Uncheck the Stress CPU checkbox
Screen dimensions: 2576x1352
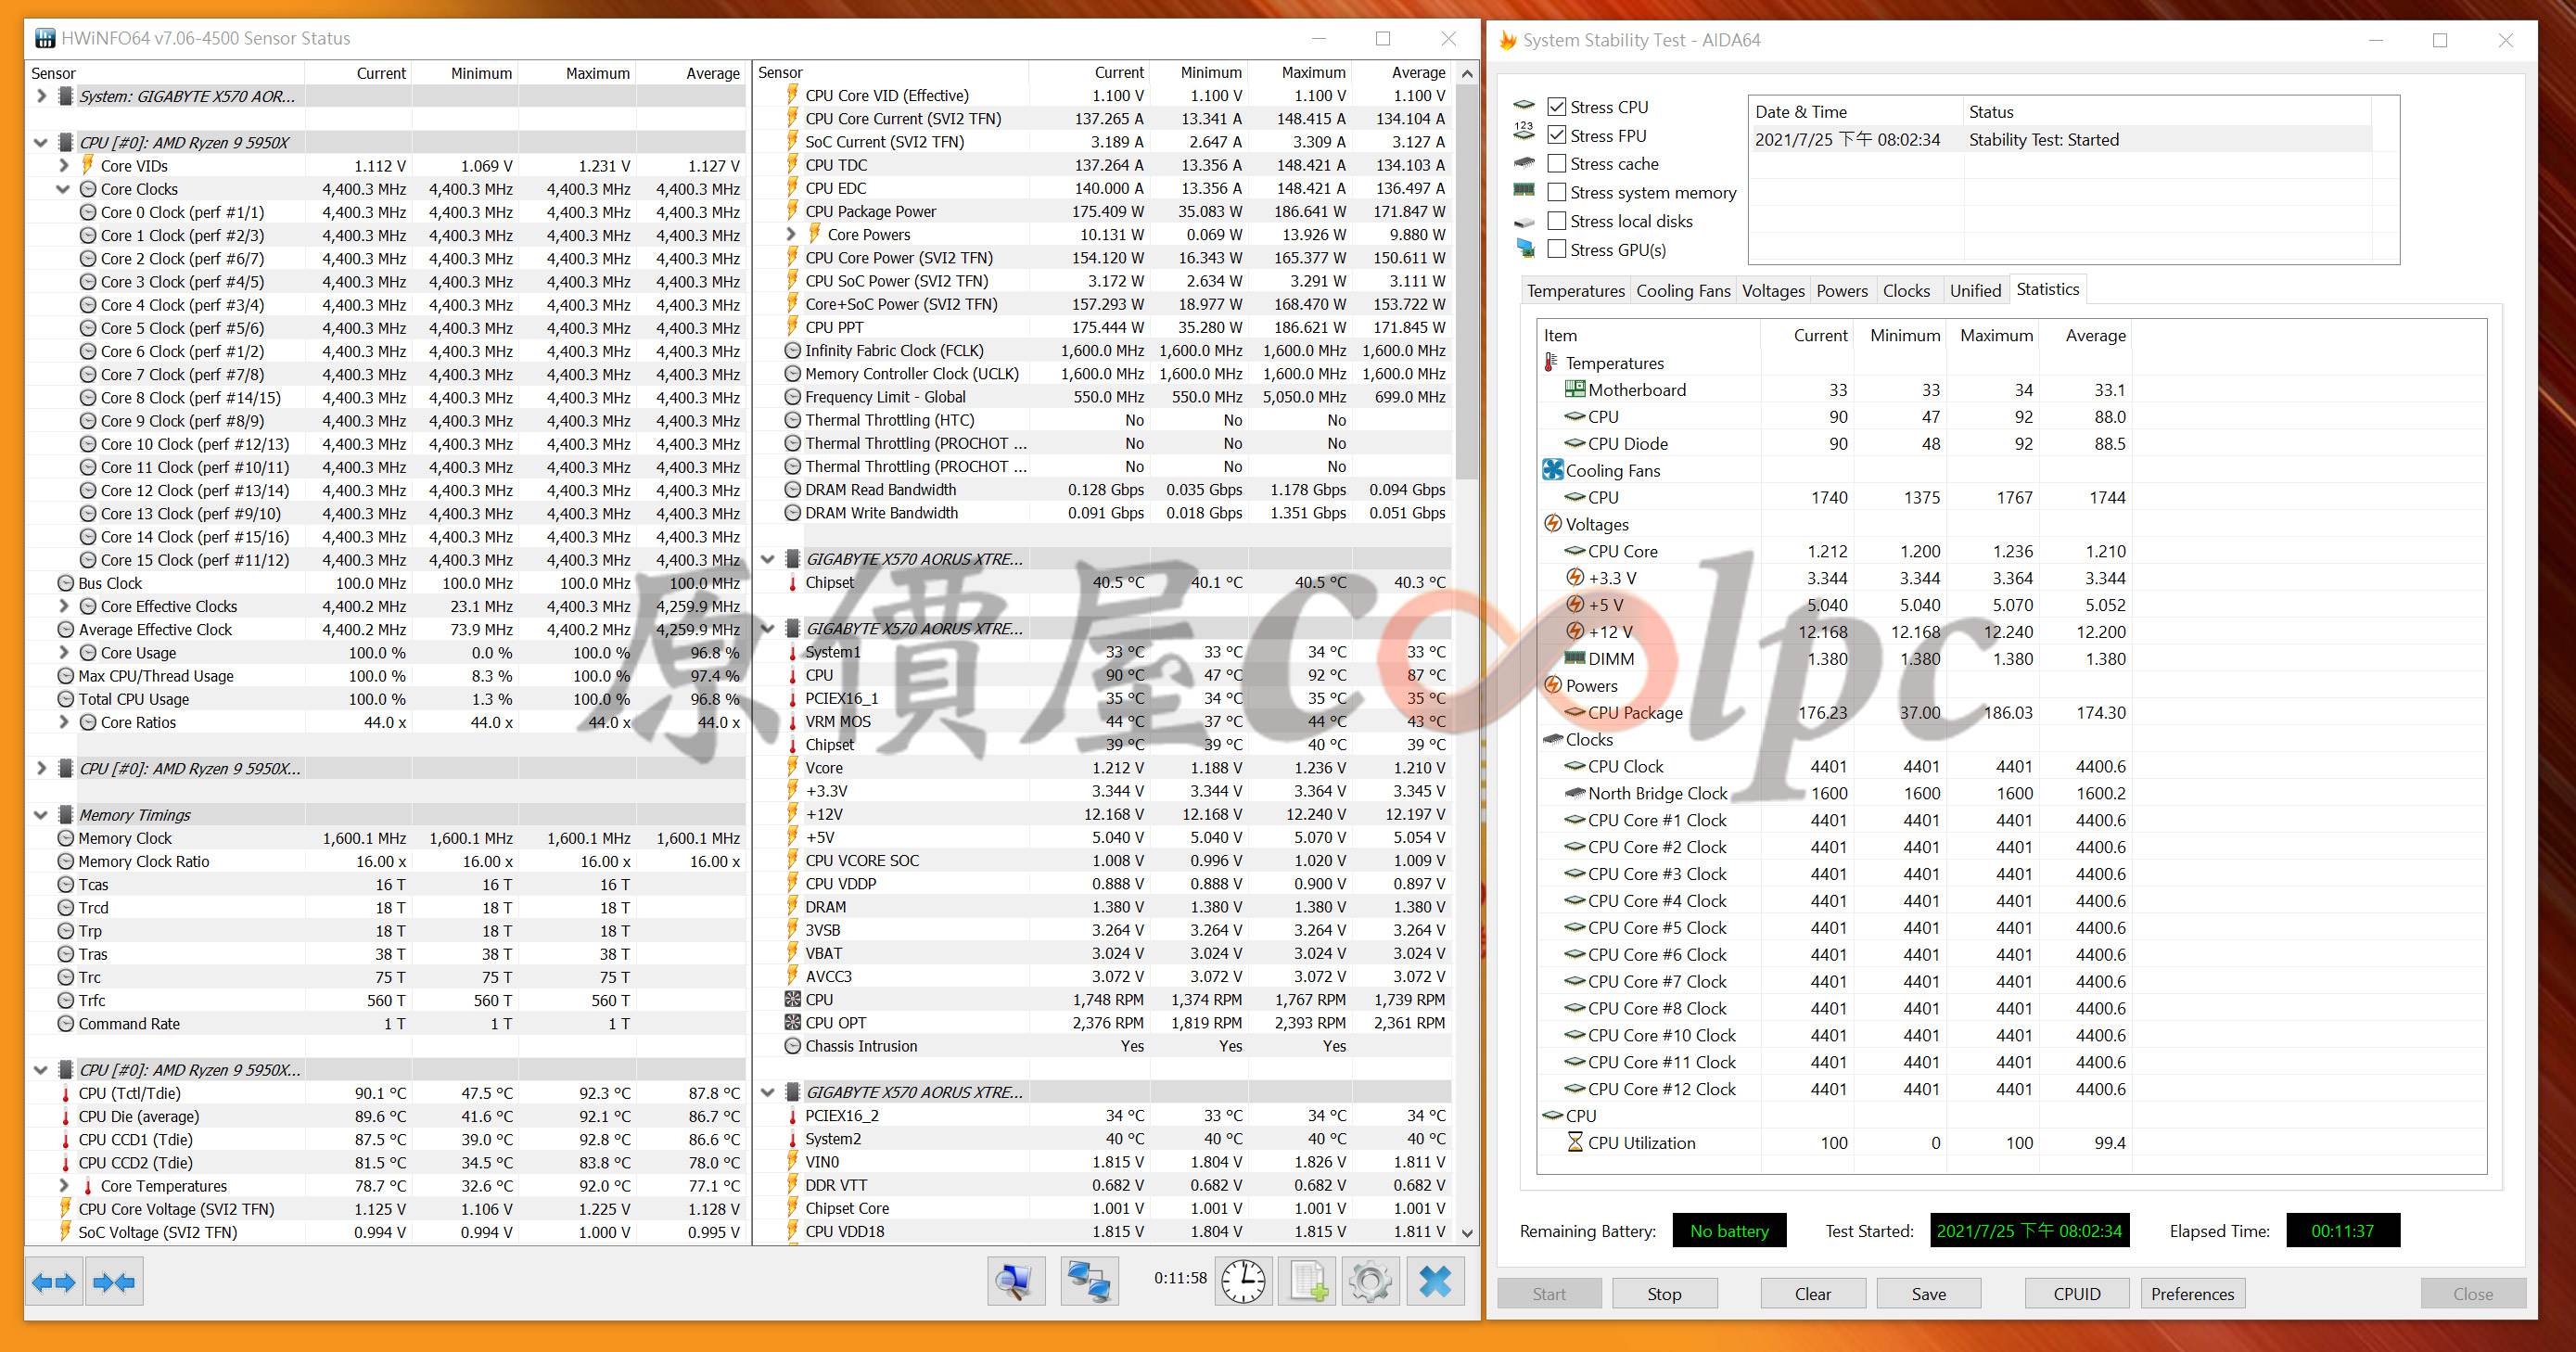coord(1556,107)
